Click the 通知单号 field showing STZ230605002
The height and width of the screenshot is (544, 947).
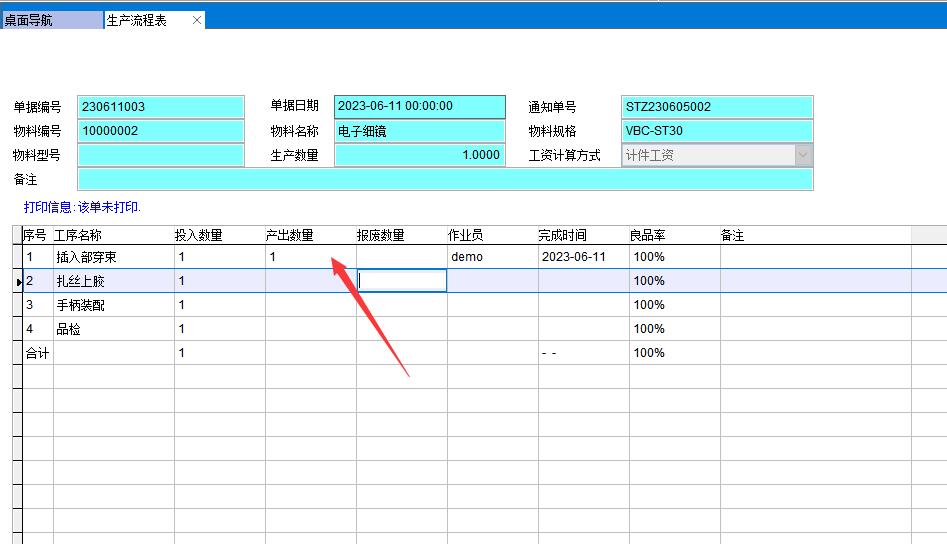click(716, 107)
